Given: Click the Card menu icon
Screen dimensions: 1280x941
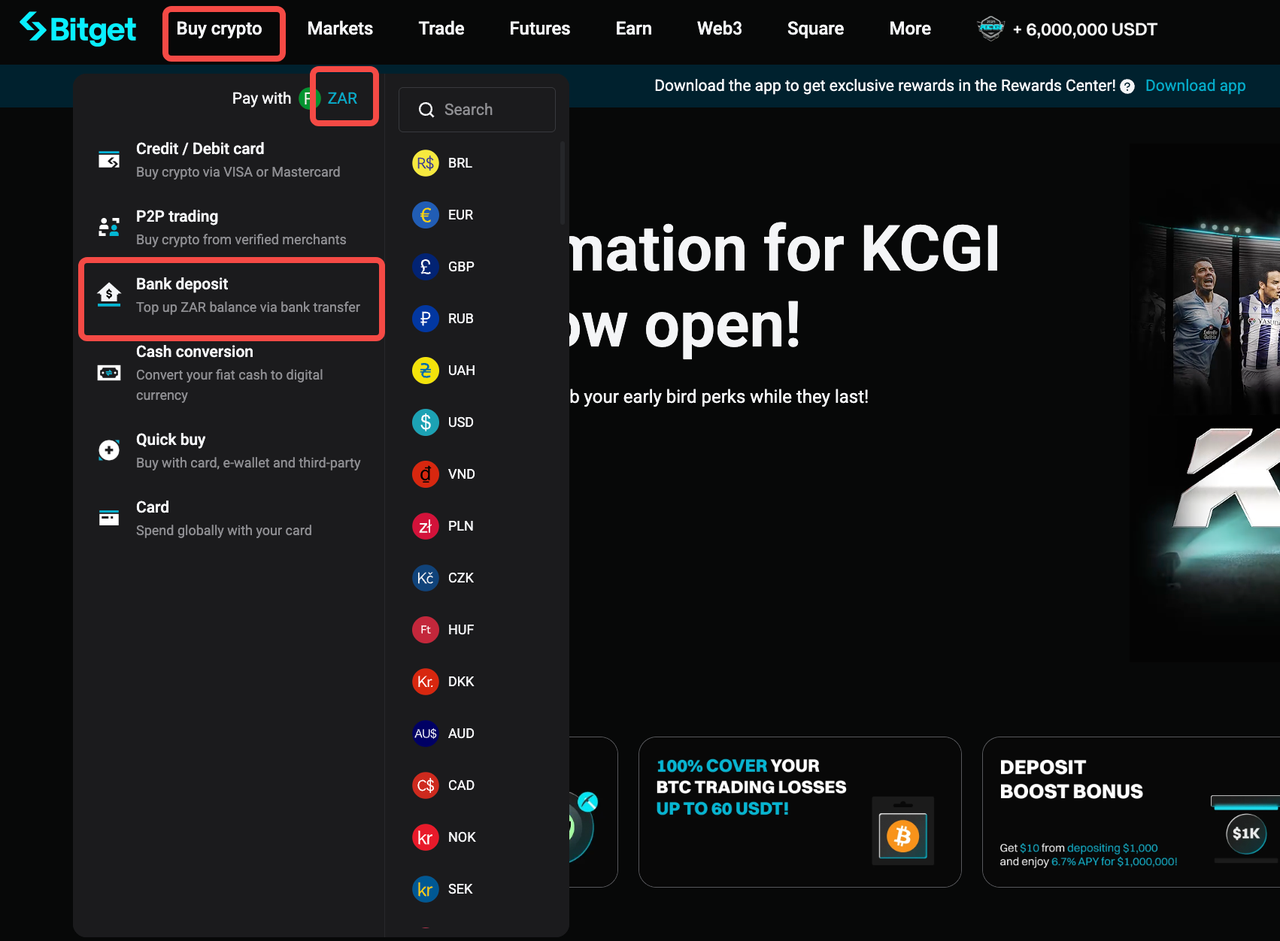Looking at the screenshot, I should 109,518.
